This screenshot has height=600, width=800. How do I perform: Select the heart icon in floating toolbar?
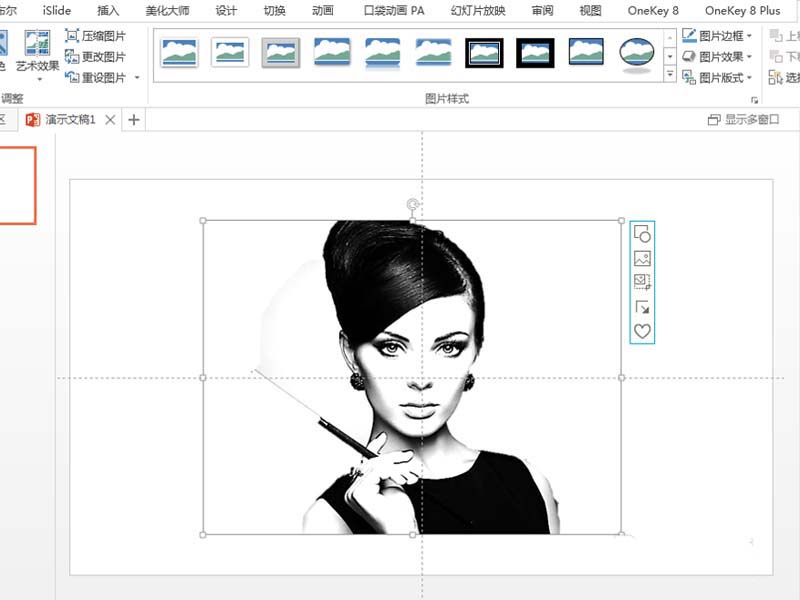pos(642,331)
